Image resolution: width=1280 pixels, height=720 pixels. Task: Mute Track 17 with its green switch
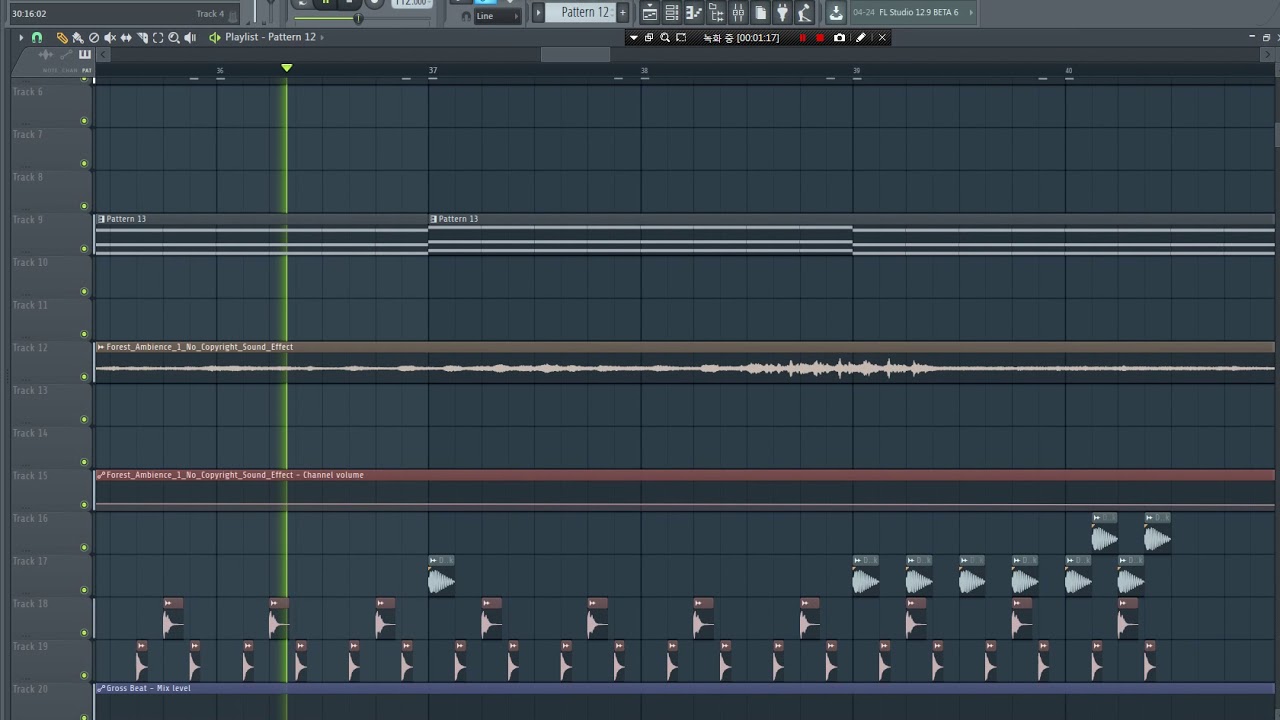pyautogui.click(x=84, y=590)
